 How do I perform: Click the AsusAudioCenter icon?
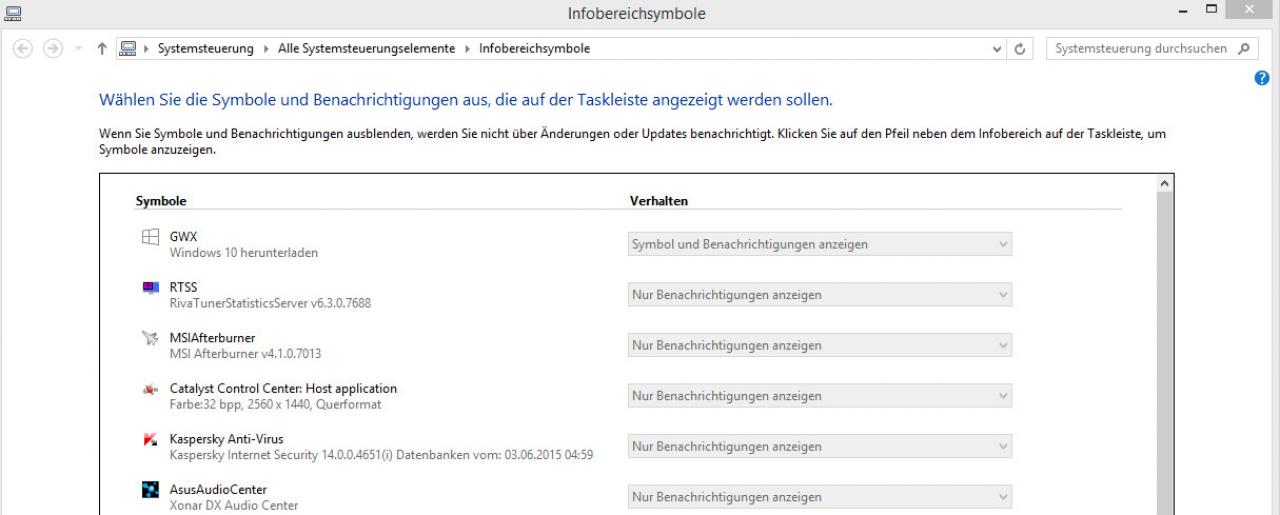(x=150, y=490)
